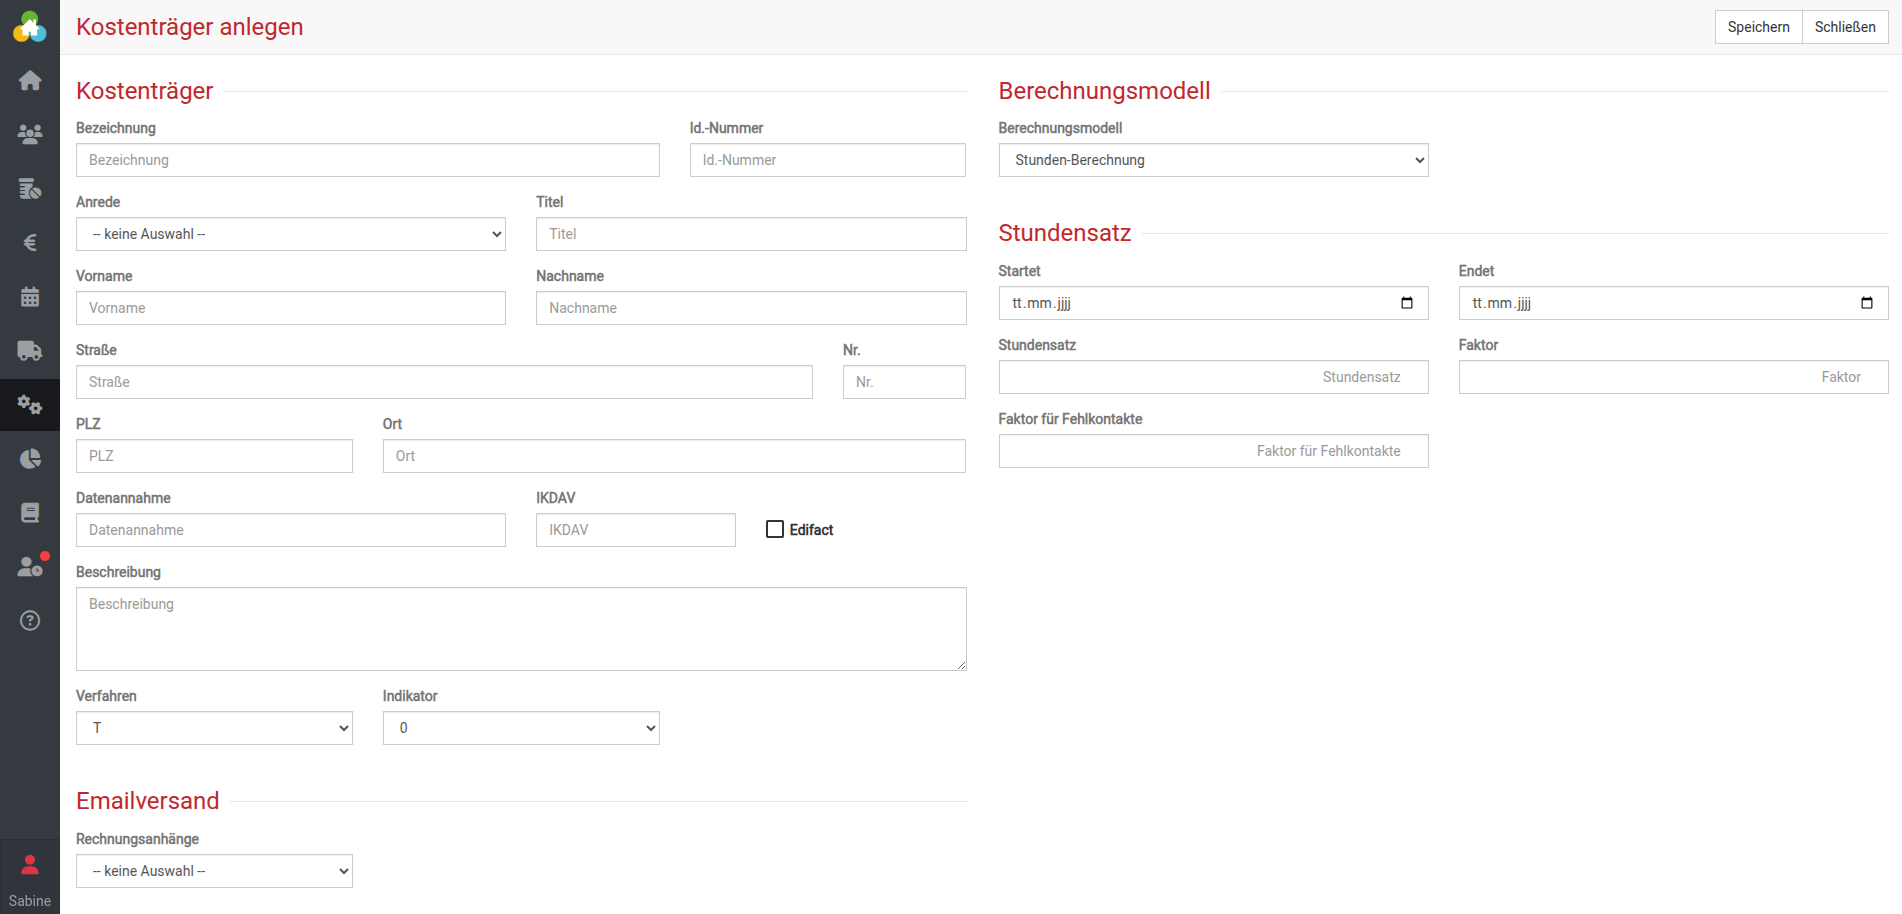Click the Schließen button
The image size is (1902, 914).
(x=1845, y=27)
